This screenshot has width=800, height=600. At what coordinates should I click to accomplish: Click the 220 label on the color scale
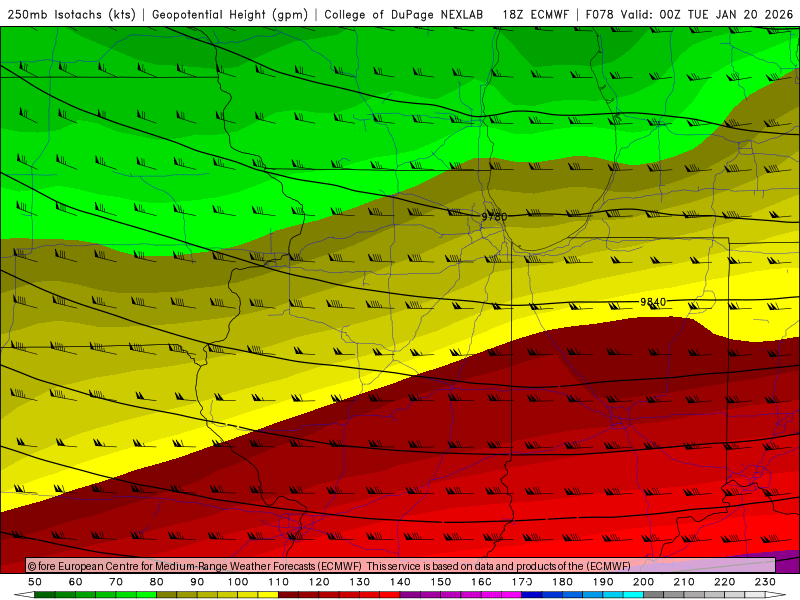[x=724, y=582]
